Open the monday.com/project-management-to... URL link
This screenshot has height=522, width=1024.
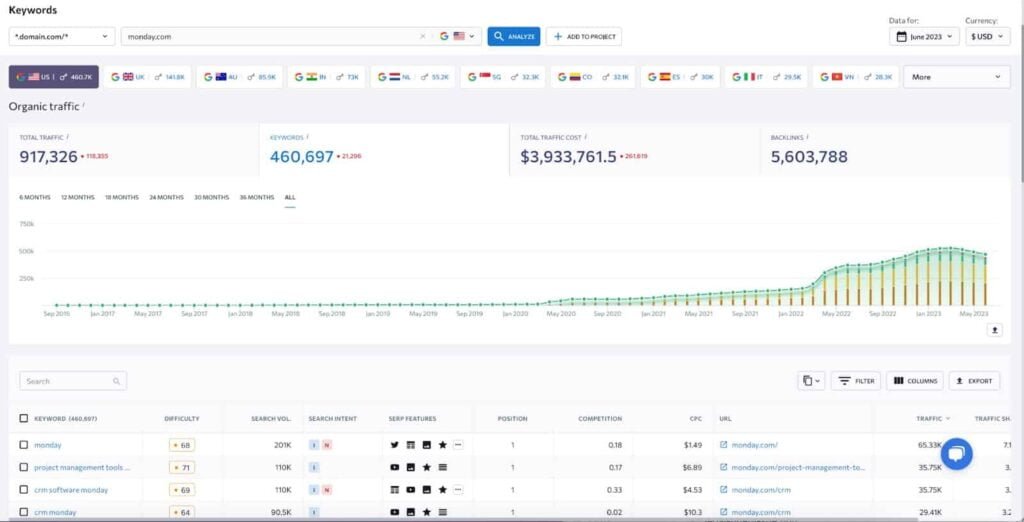point(799,467)
